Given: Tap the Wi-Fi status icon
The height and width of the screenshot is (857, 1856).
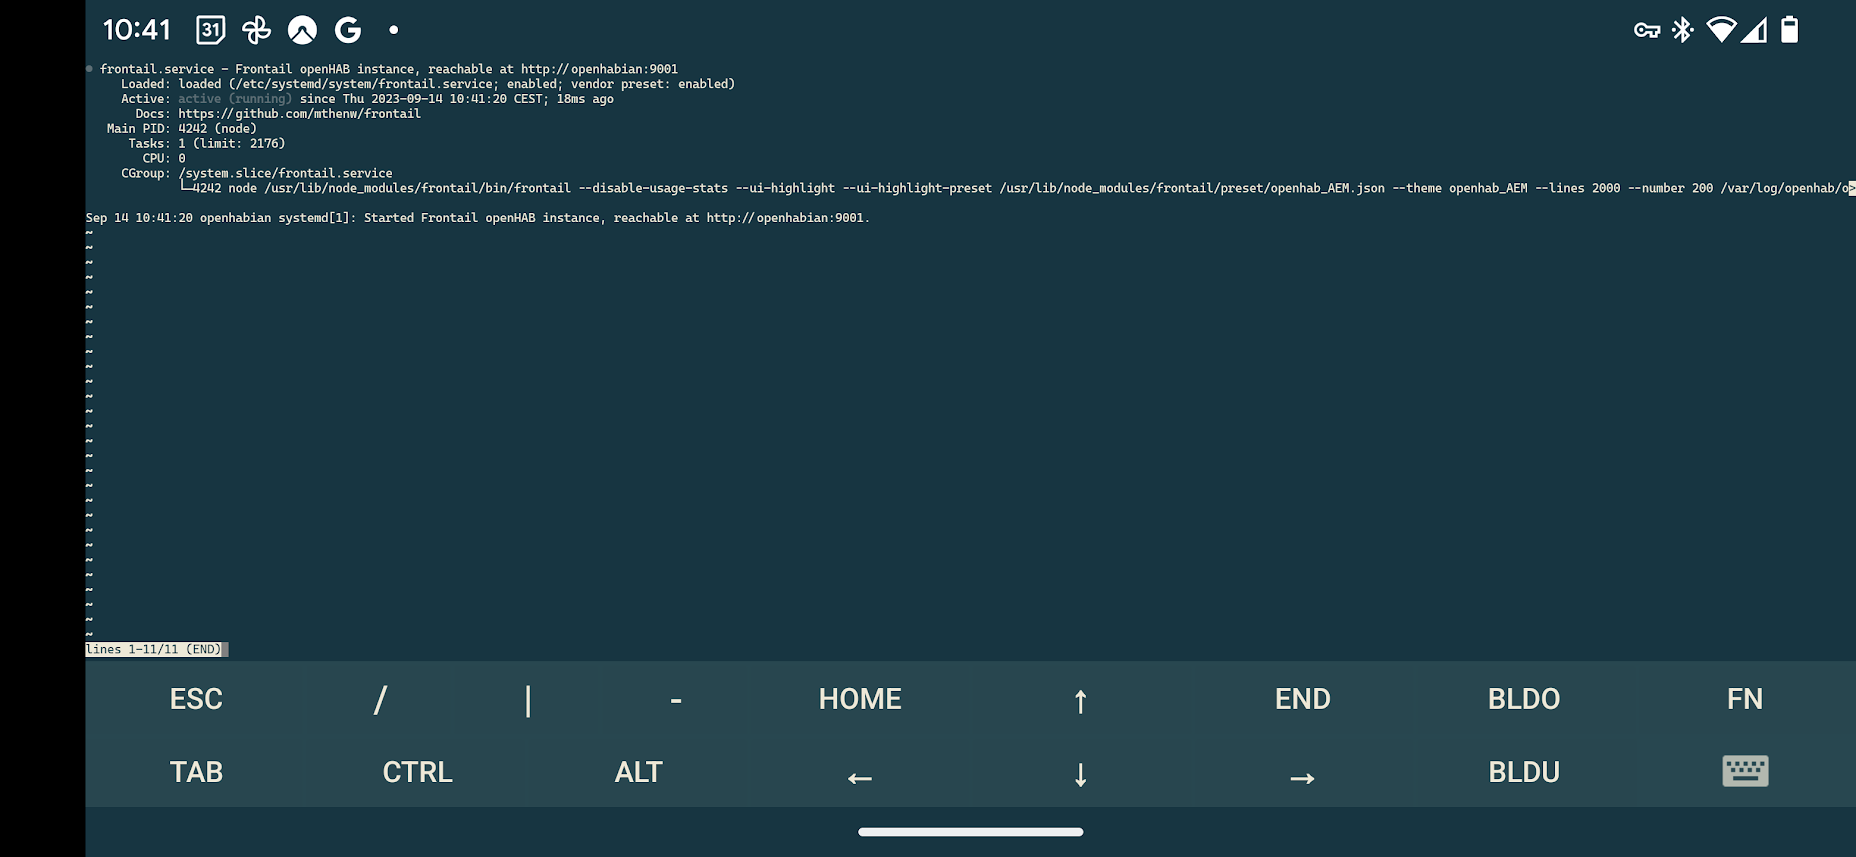Looking at the screenshot, I should (1721, 30).
